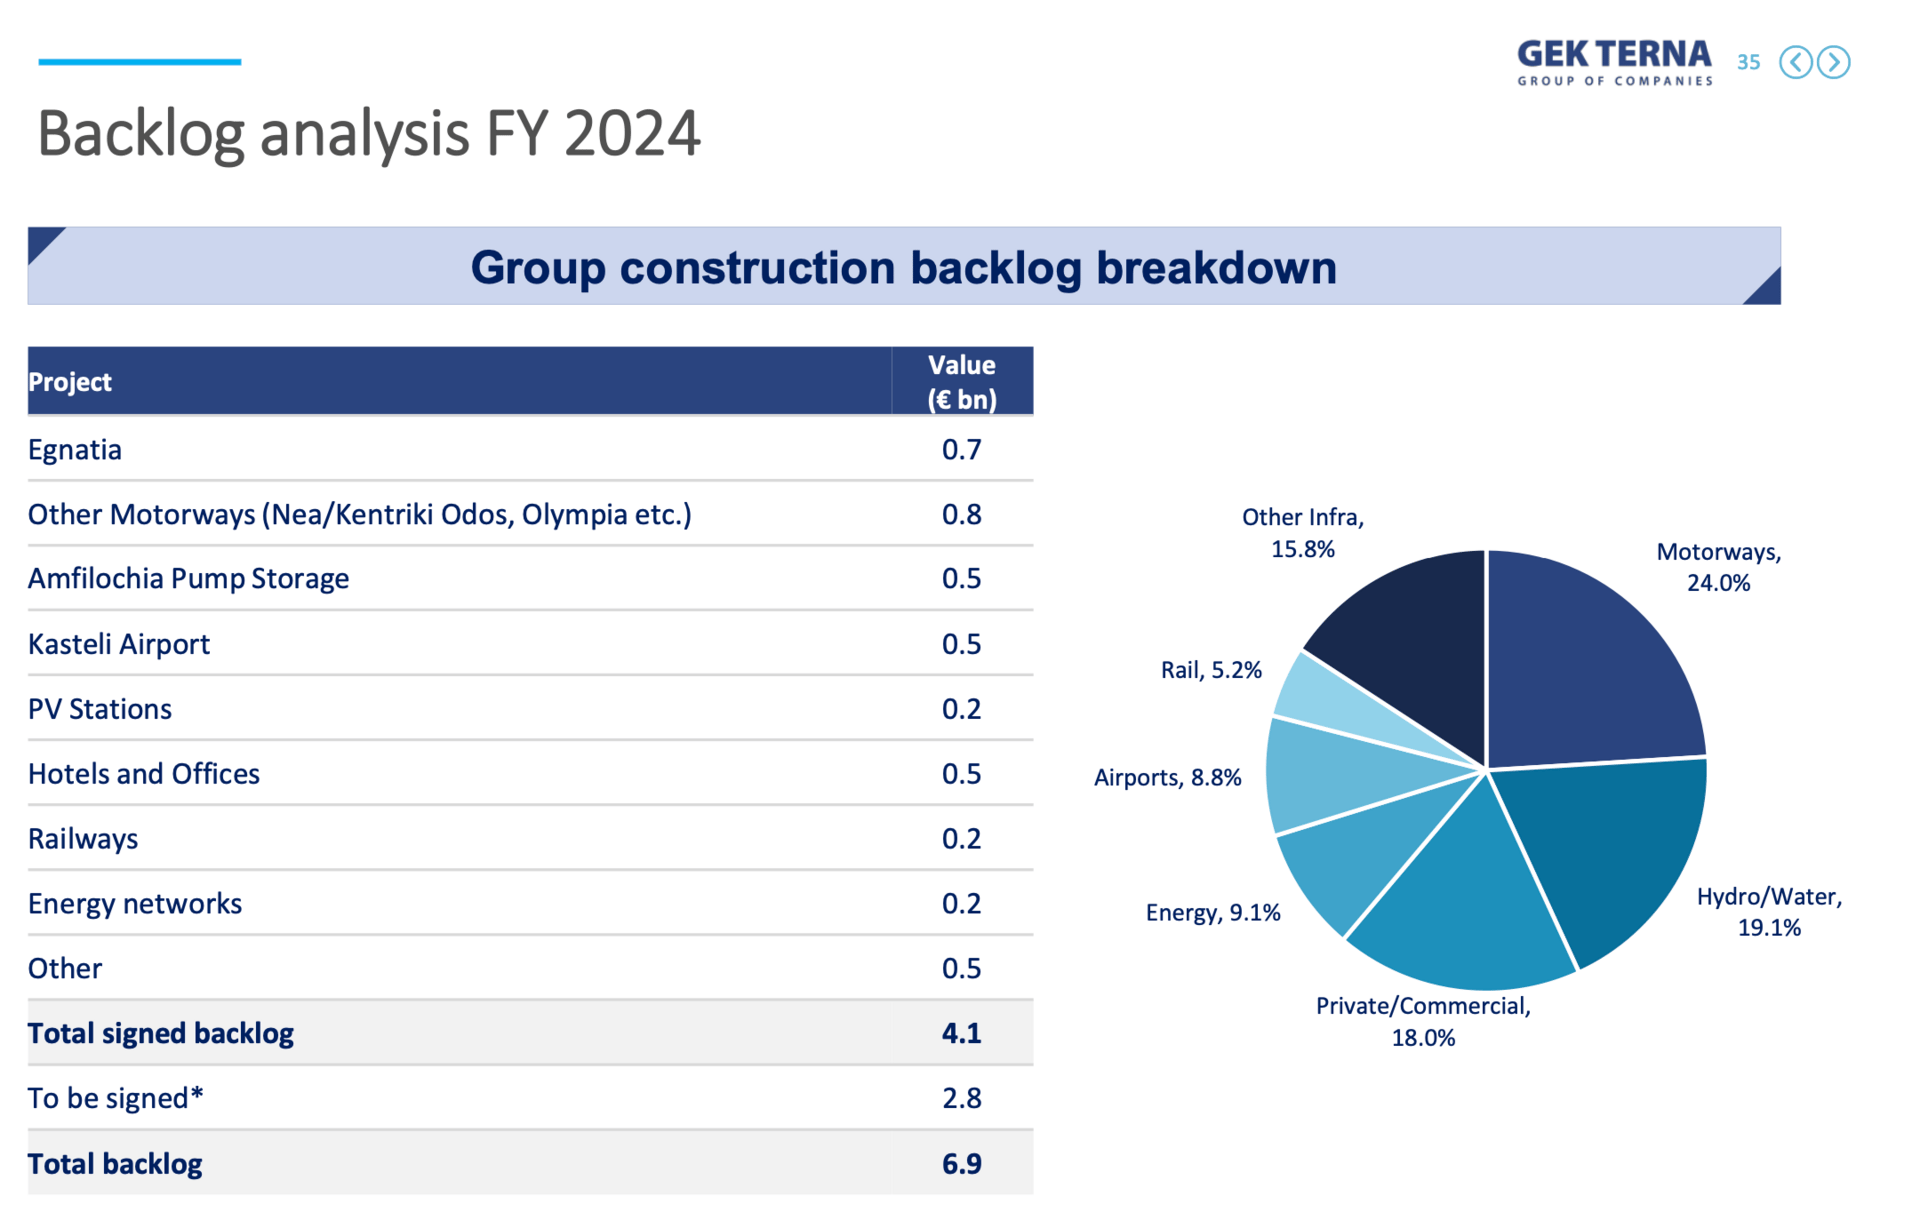Viewport: 1920px width, 1228px height.
Task: Click the 'Backlog analysis FY 2024' title
Action: (x=368, y=133)
